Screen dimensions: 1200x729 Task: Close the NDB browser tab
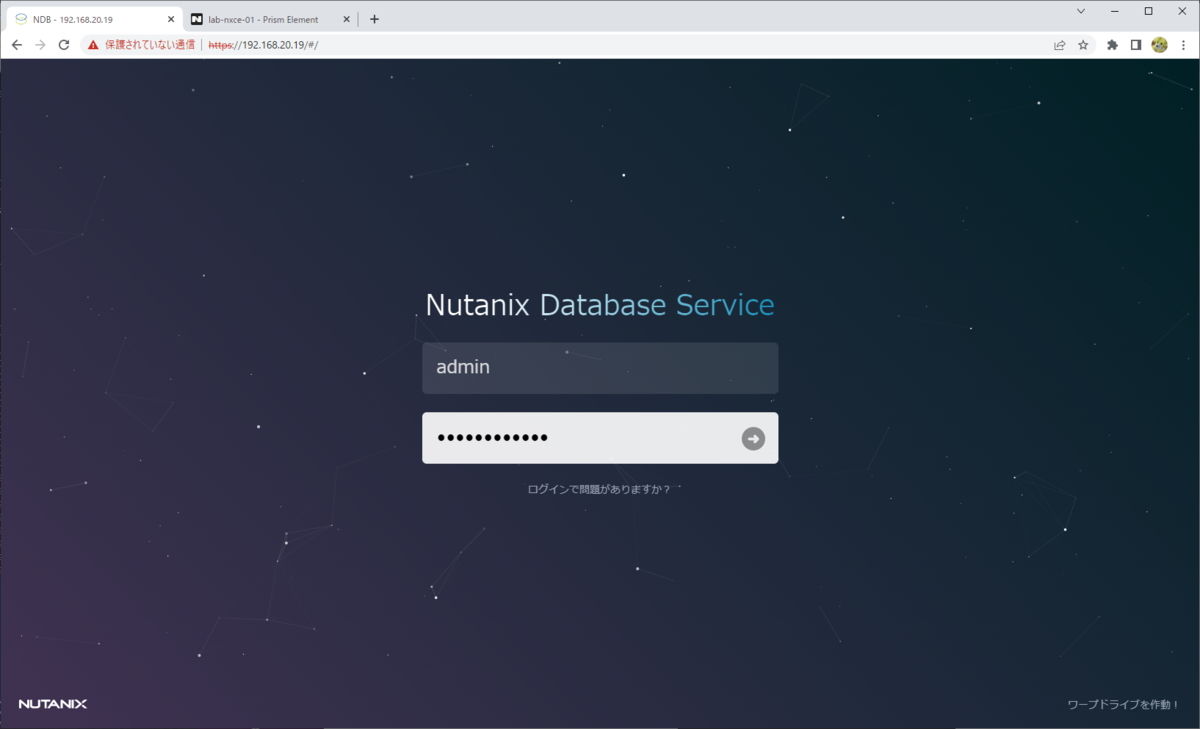[x=170, y=19]
